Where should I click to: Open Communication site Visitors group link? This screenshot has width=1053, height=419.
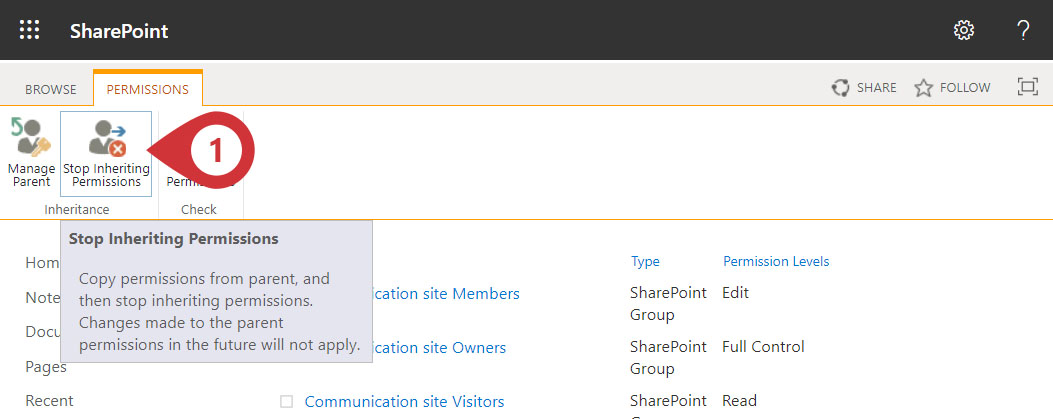(x=404, y=402)
